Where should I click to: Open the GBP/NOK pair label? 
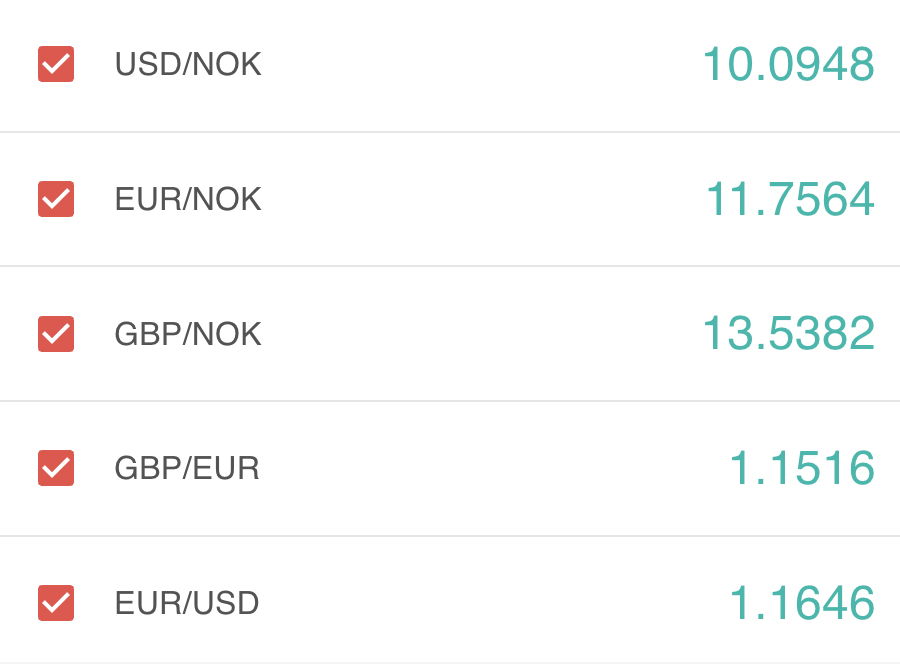pos(188,333)
